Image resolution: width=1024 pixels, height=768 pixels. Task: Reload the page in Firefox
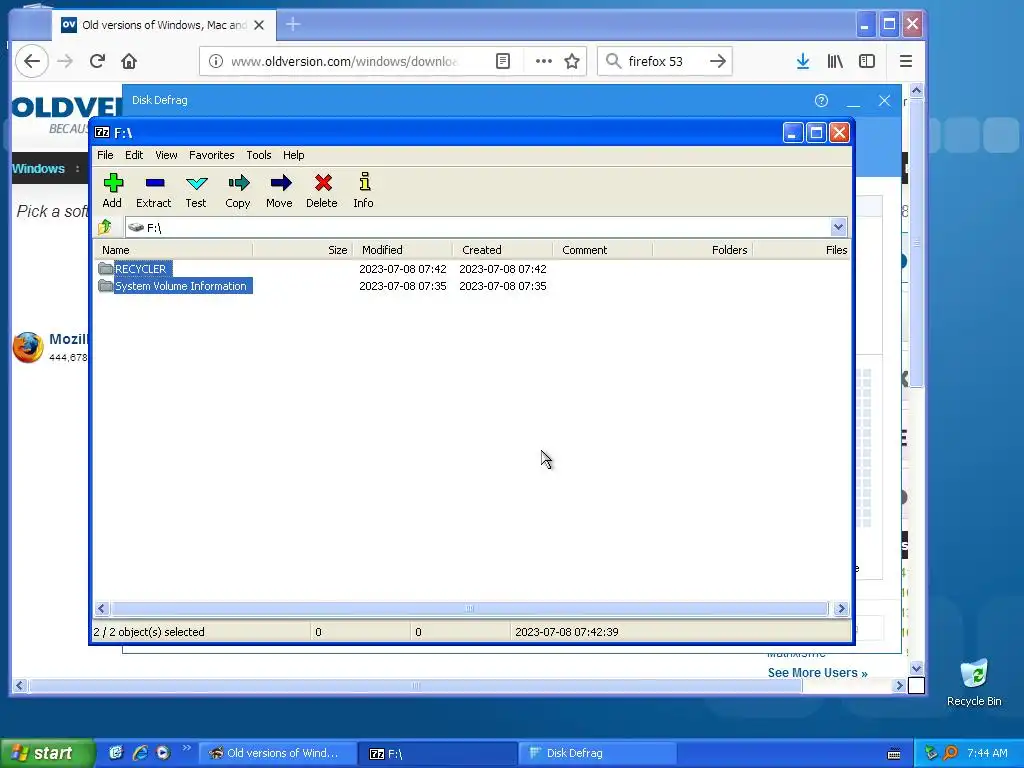coord(97,61)
